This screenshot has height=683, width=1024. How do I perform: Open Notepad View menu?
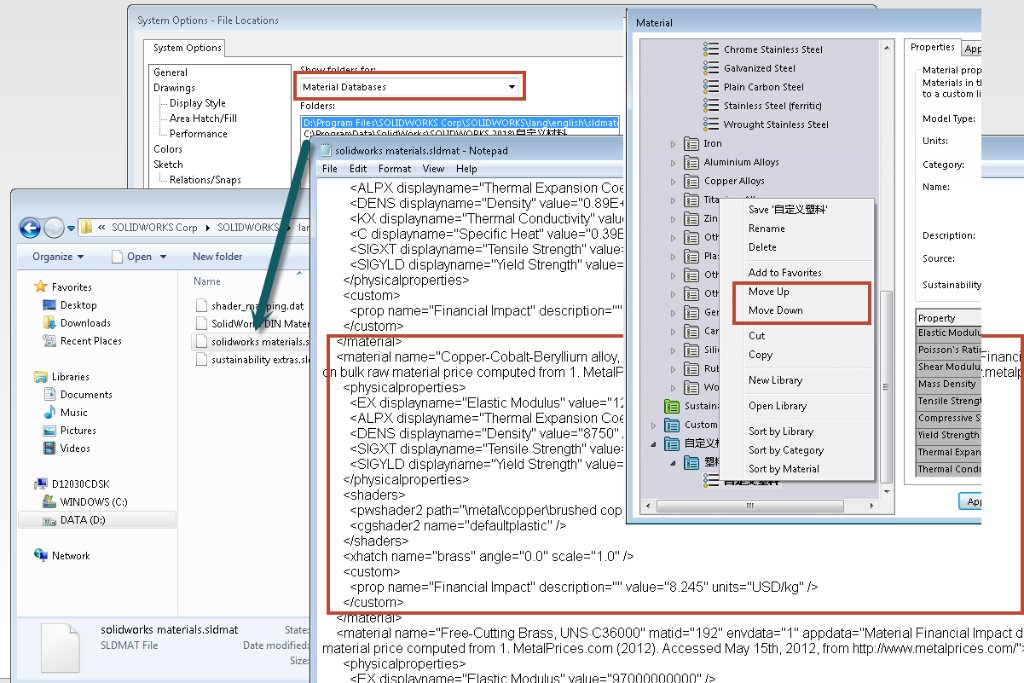(x=433, y=168)
